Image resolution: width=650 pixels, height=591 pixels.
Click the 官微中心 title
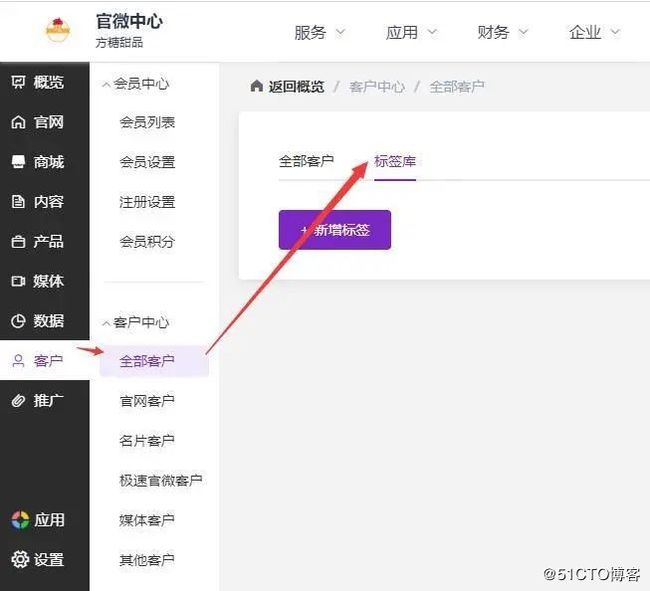[x=129, y=21]
